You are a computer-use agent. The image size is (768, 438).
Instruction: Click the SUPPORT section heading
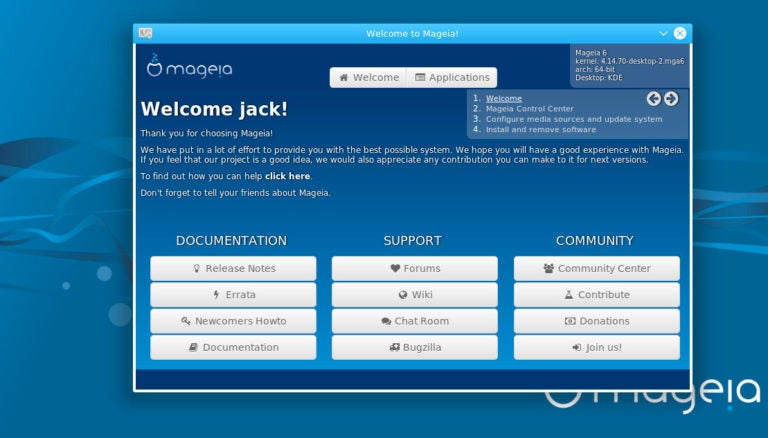coord(412,241)
